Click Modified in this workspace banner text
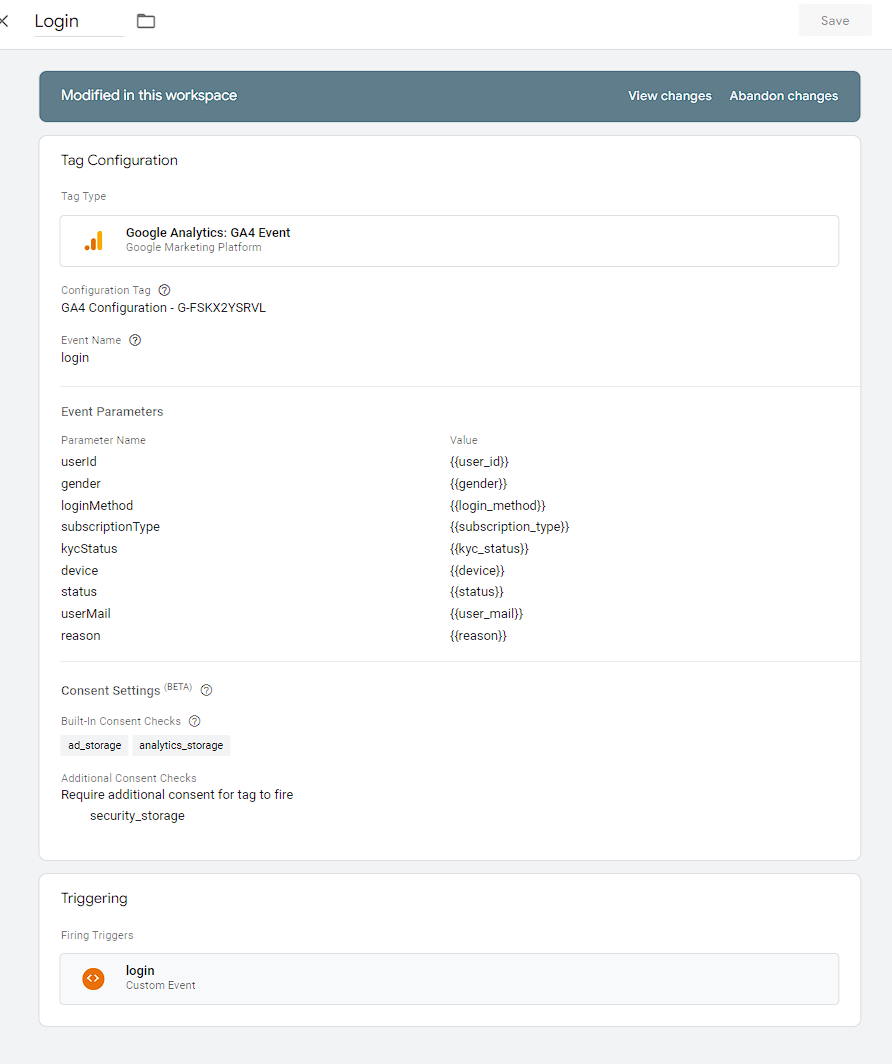The height and width of the screenshot is (1064, 892). pyautogui.click(x=149, y=96)
